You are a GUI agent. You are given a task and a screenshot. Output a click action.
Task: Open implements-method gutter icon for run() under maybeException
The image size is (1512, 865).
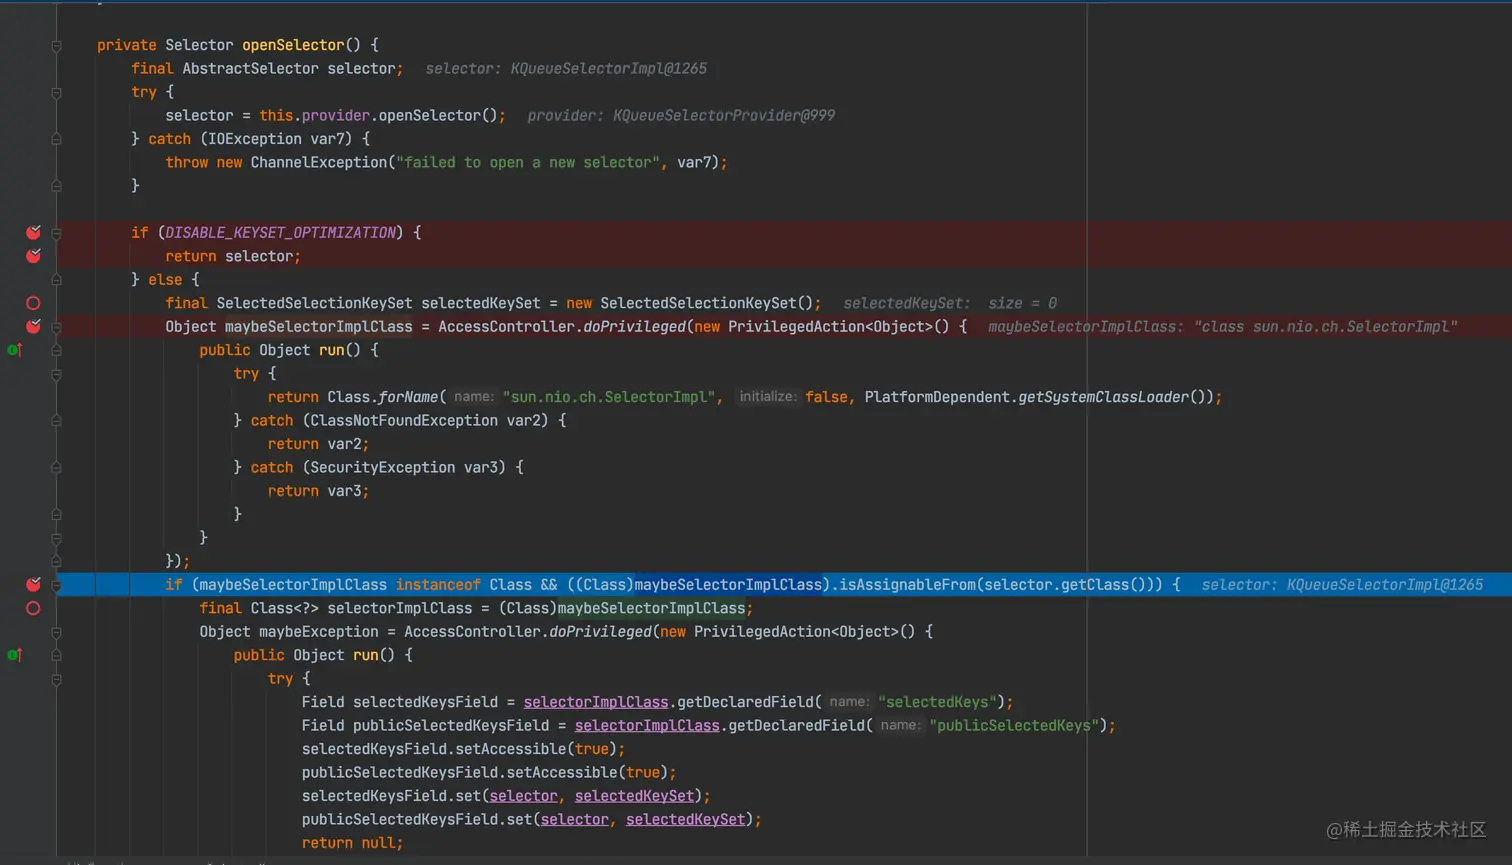click(14, 655)
